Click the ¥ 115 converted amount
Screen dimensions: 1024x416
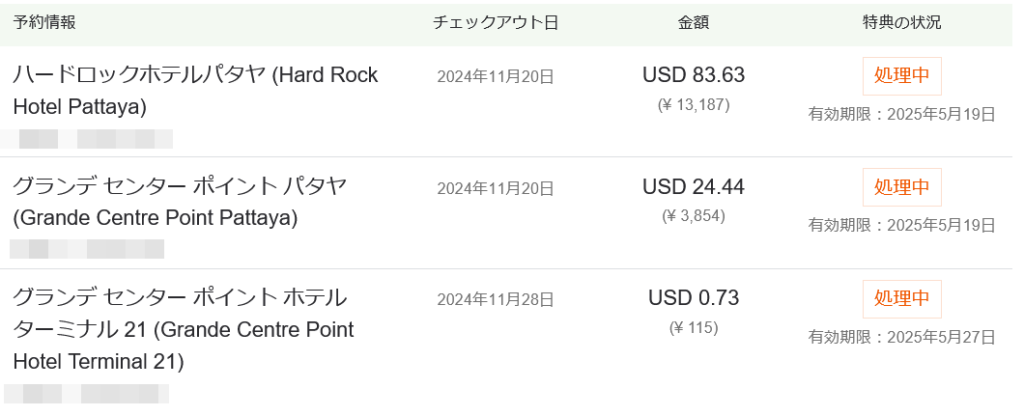click(x=693, y=327)
